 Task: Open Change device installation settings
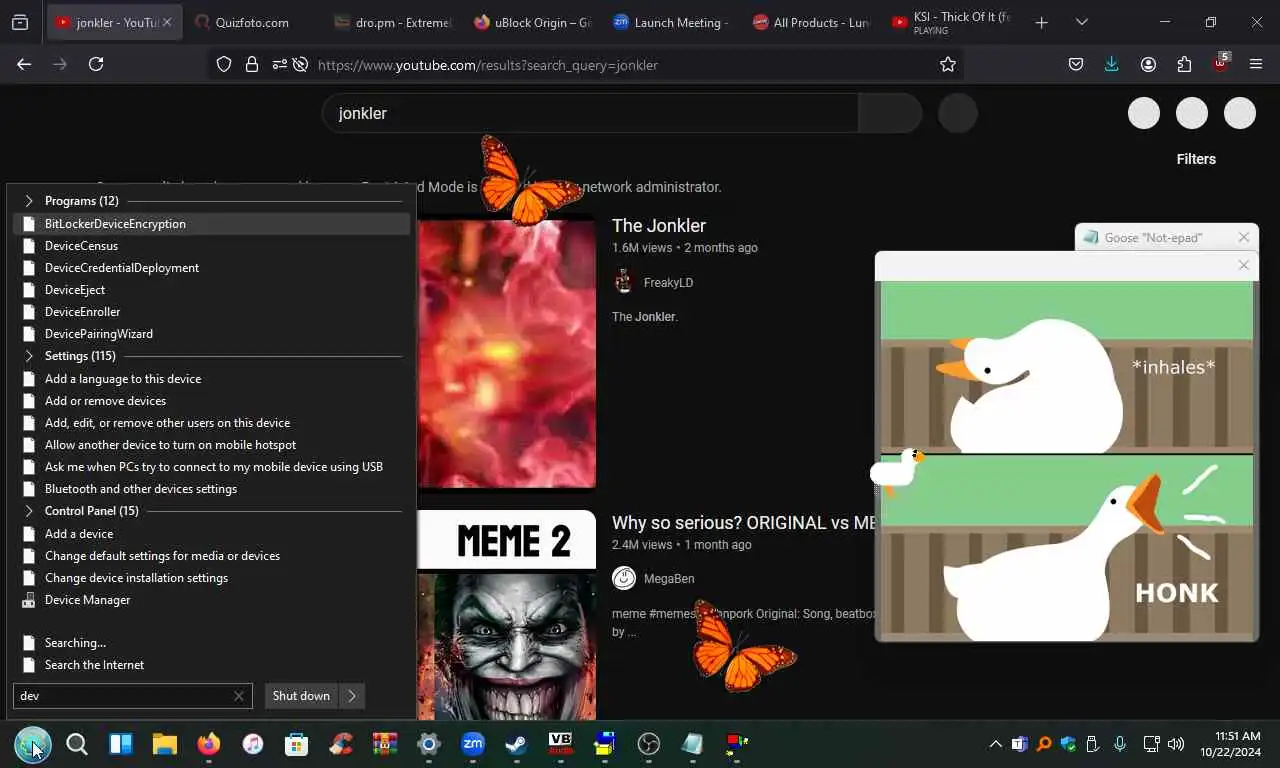pos(212,578)
